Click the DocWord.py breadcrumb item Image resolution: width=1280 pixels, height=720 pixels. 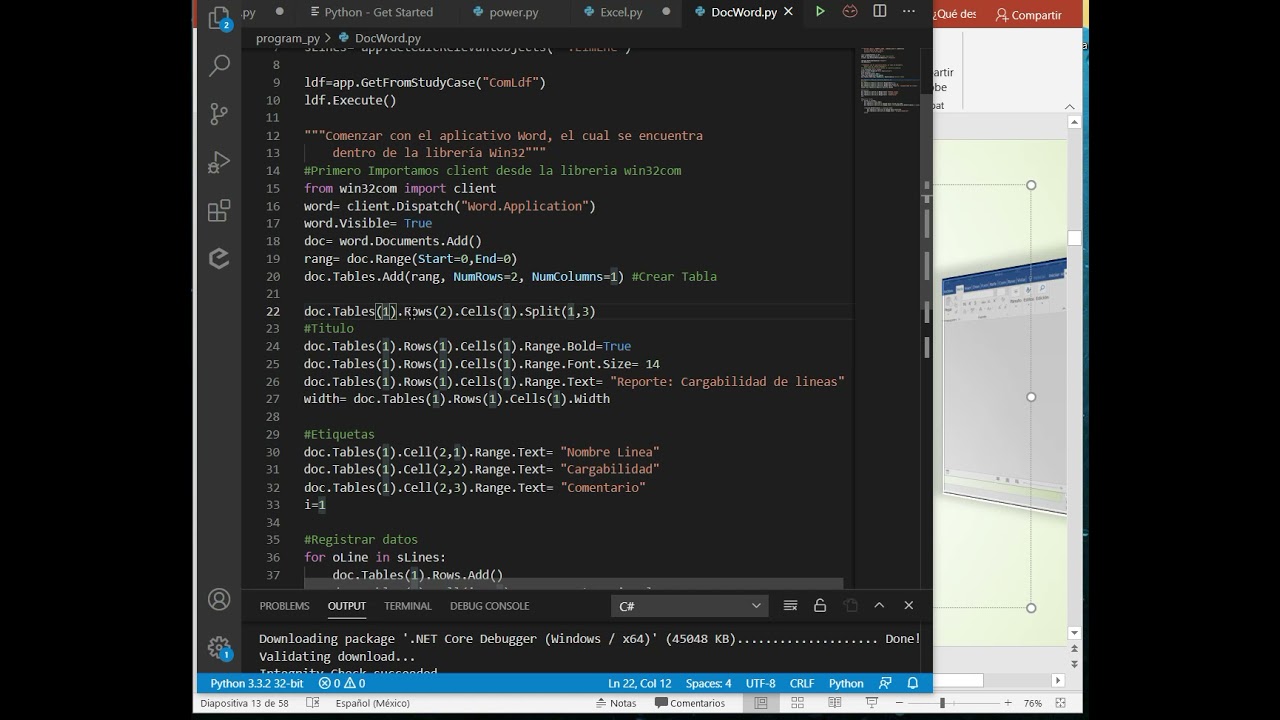pyautogui.click(x=380, y=38)
